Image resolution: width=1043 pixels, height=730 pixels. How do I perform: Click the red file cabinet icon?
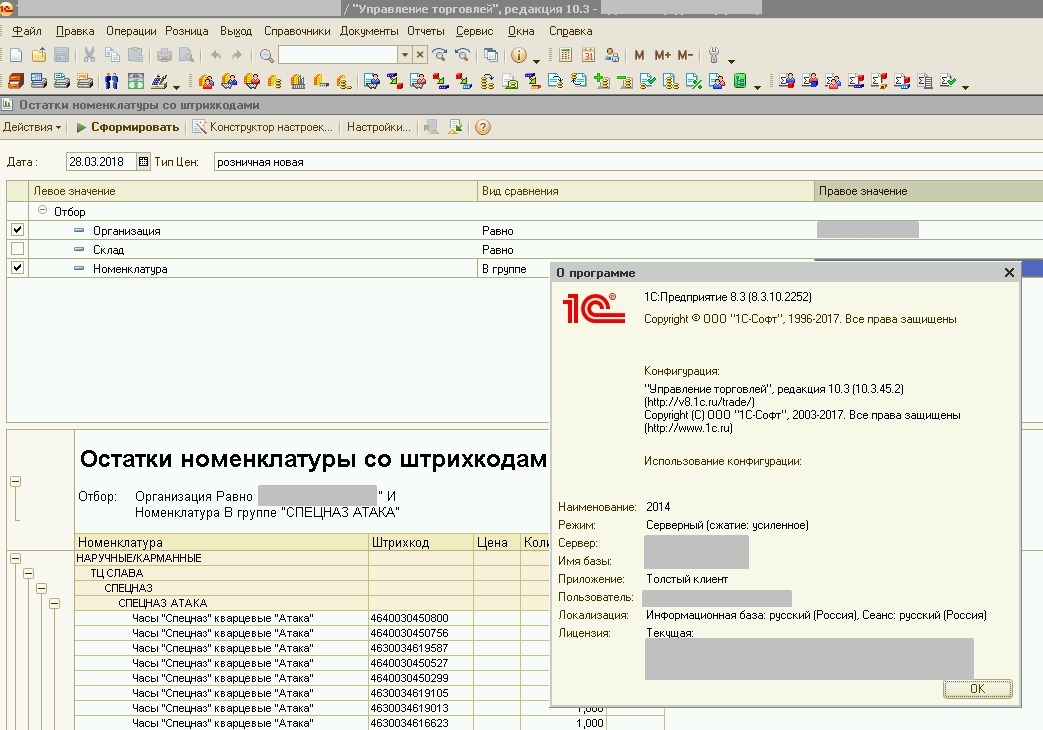(x=16, y=81)
